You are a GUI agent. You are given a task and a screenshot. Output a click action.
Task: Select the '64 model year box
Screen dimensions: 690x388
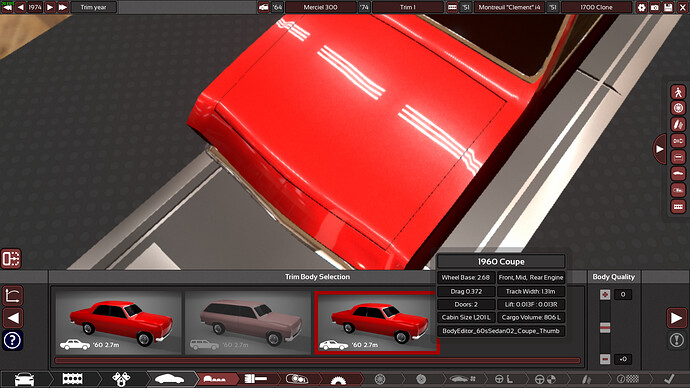tap(277, 7)
